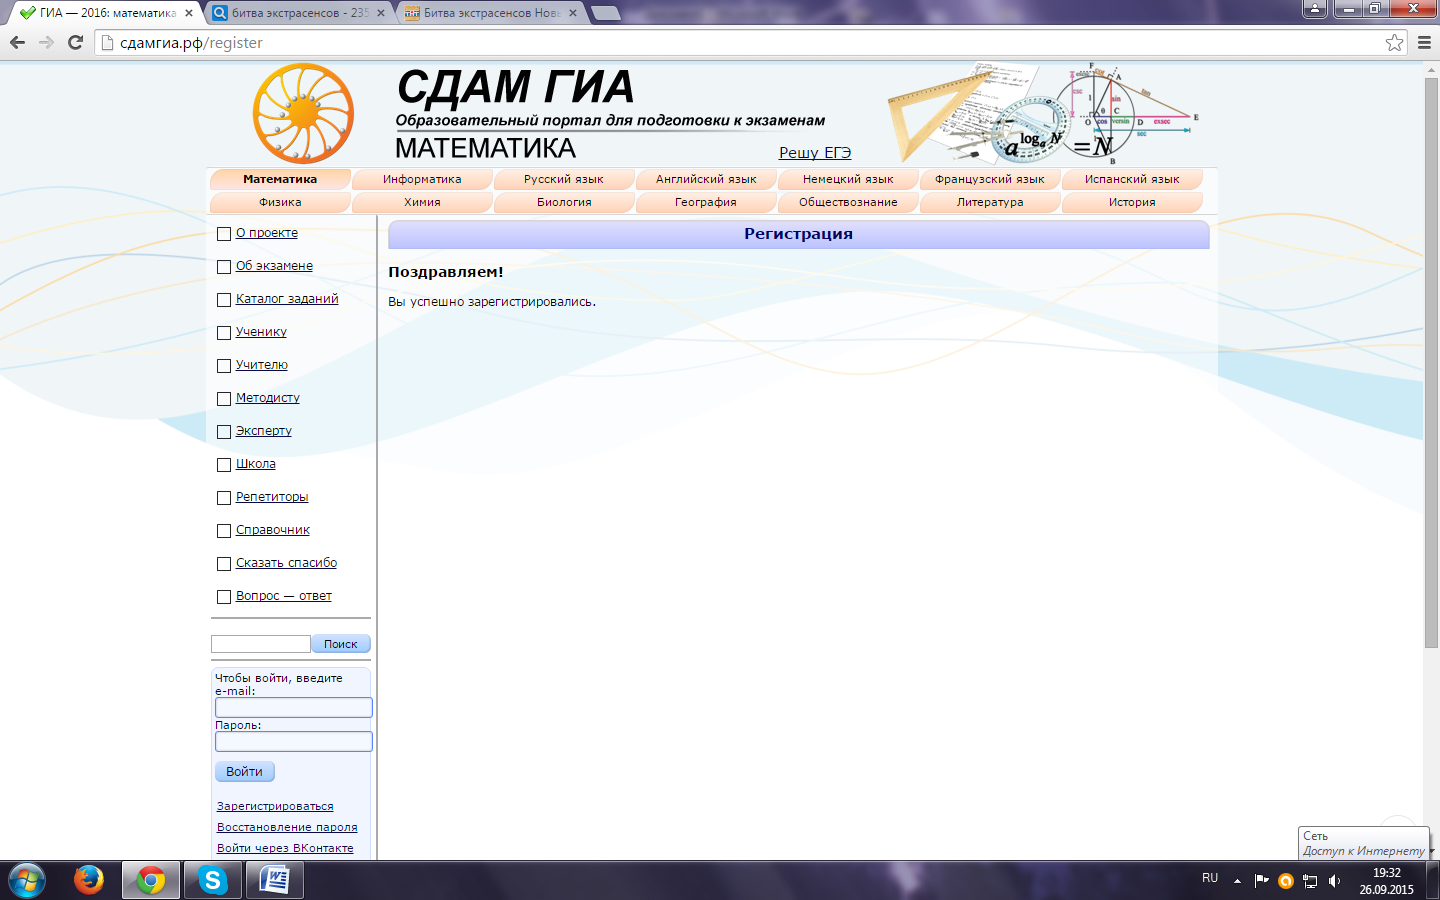
Task: Click the page icon in address bar
Action: coord(108,42)
